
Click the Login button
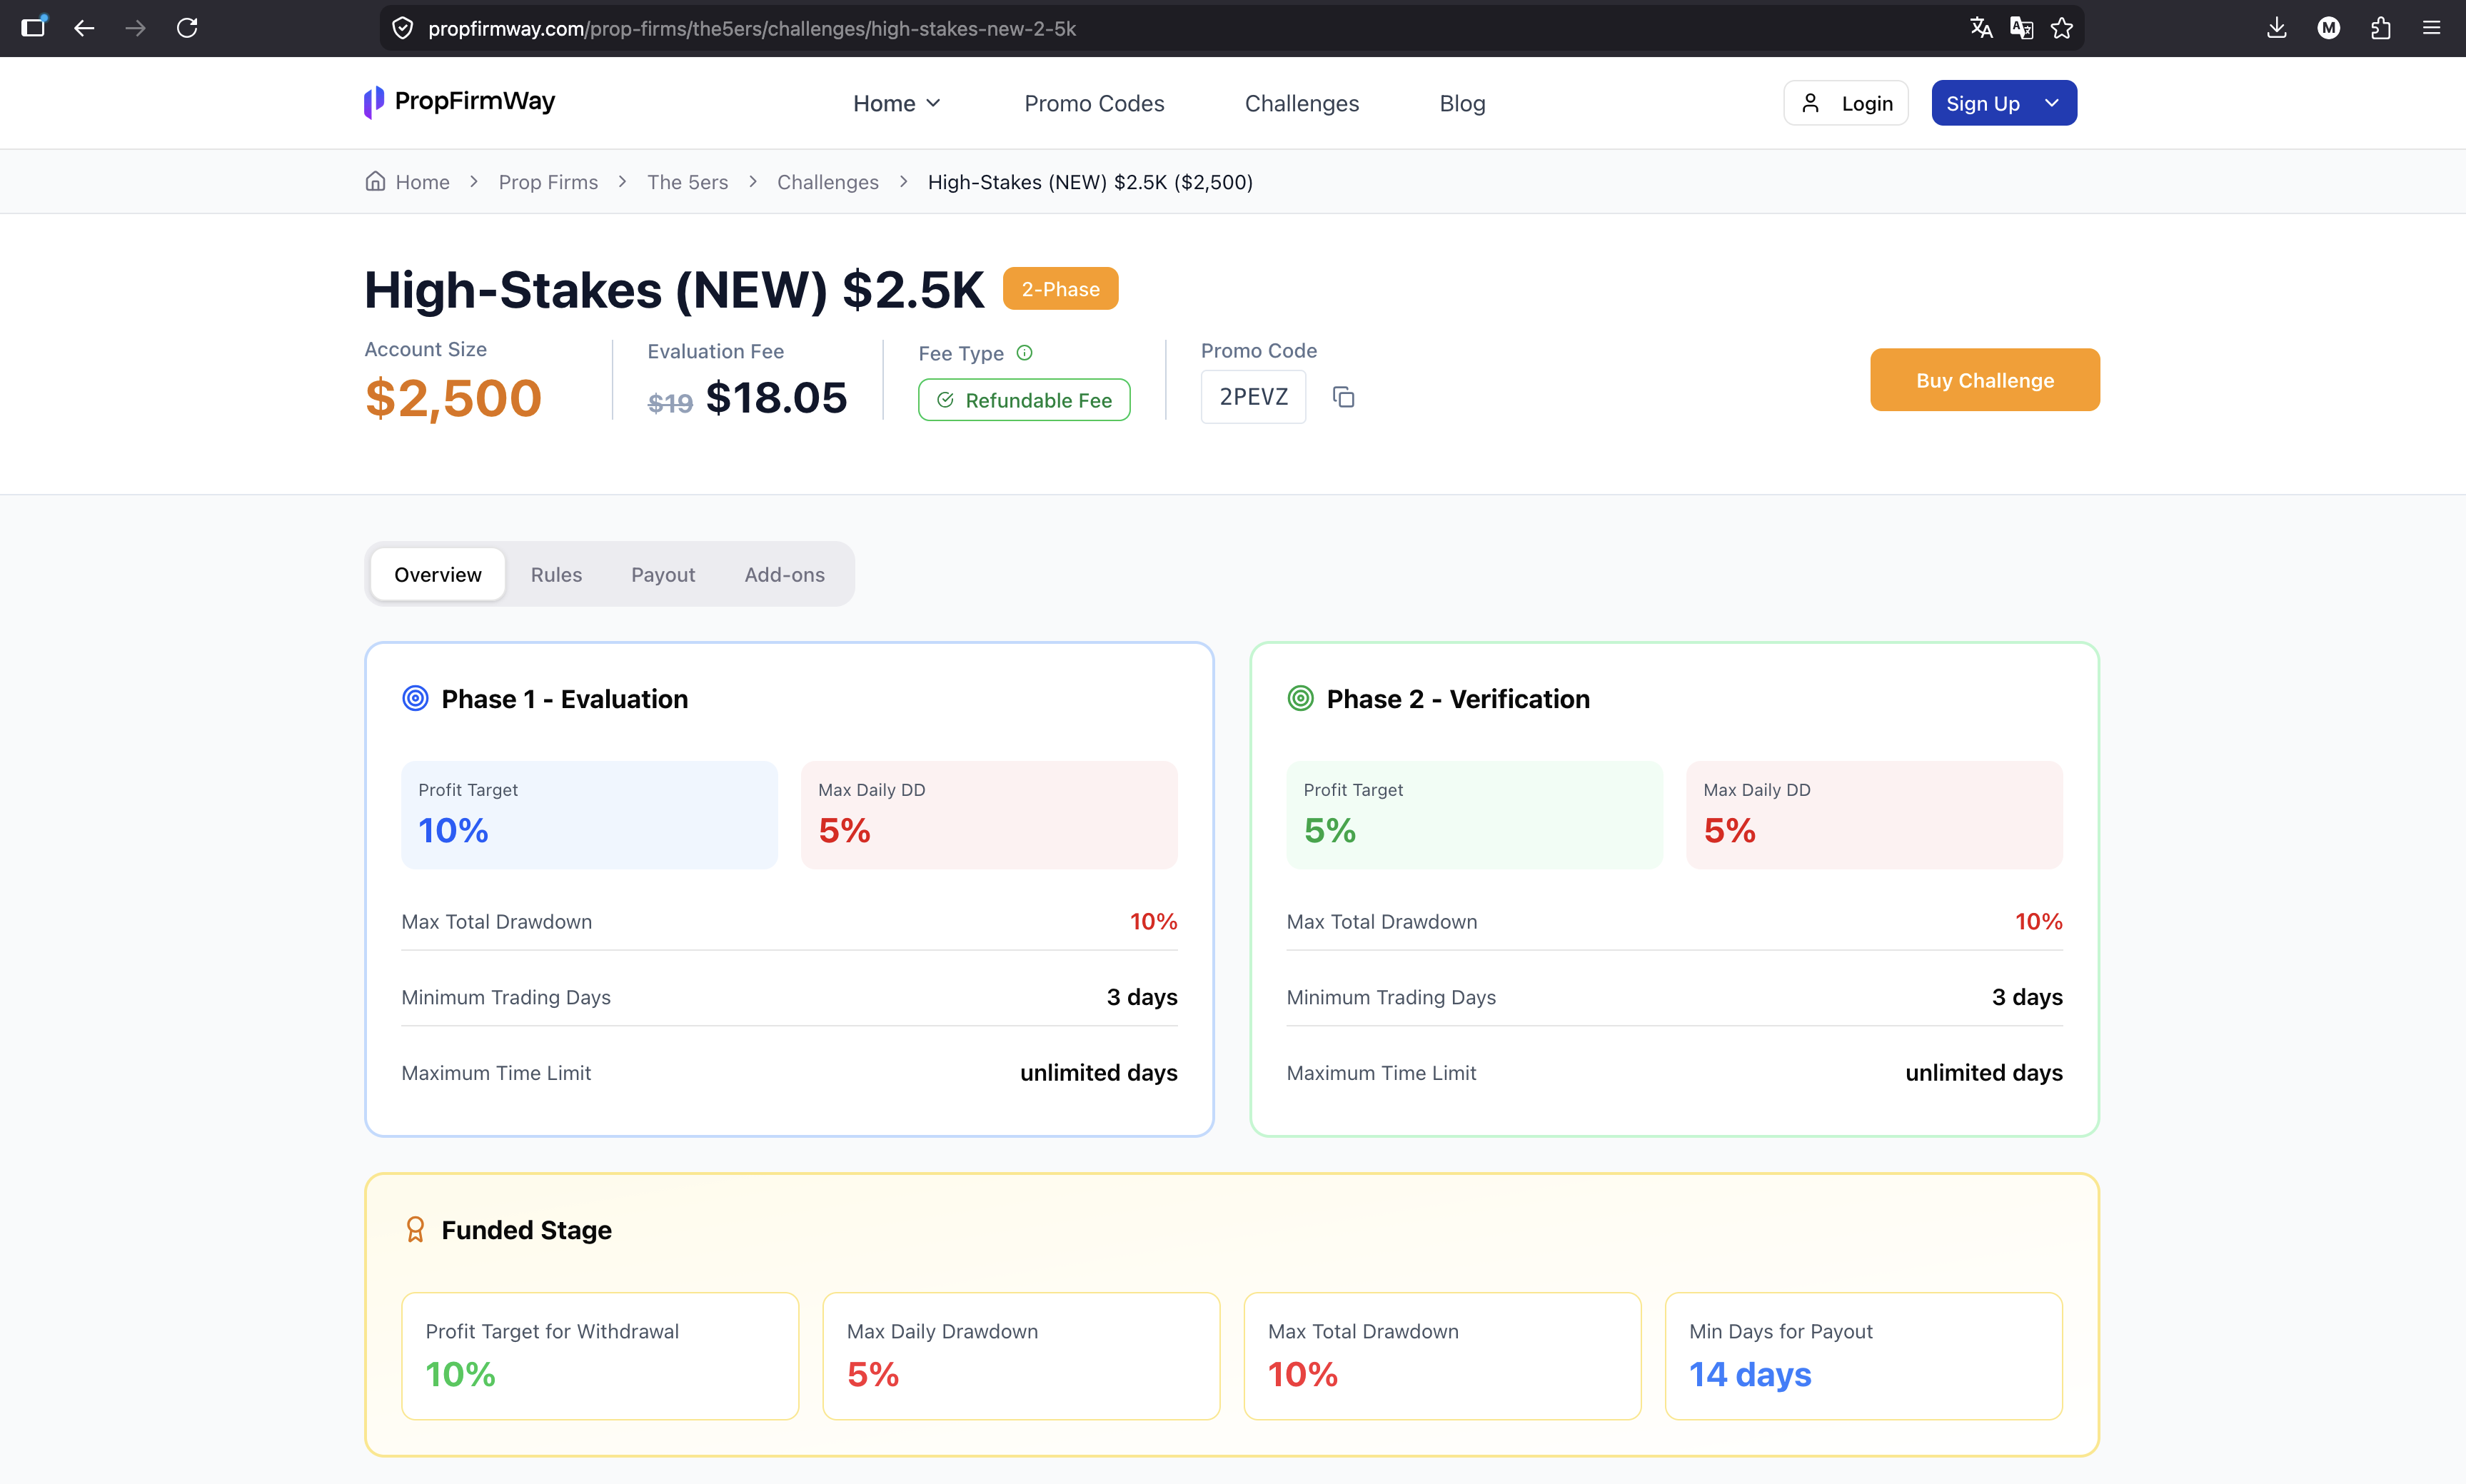pos(1846,103)
